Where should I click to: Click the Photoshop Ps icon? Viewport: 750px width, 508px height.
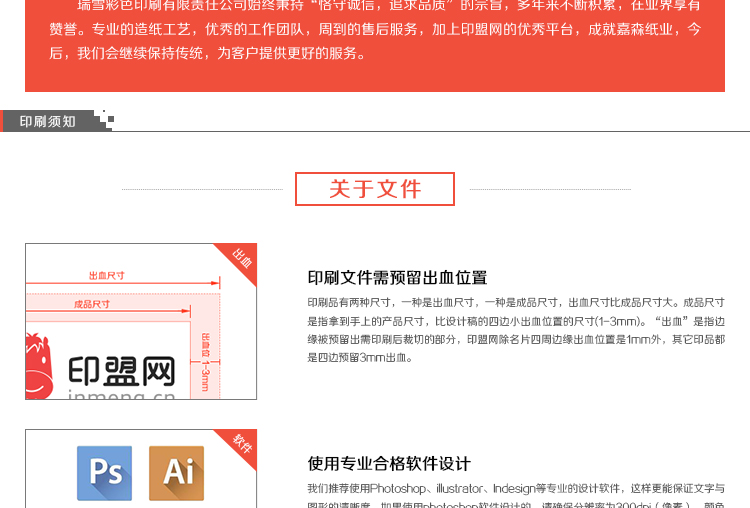[104, 472]
